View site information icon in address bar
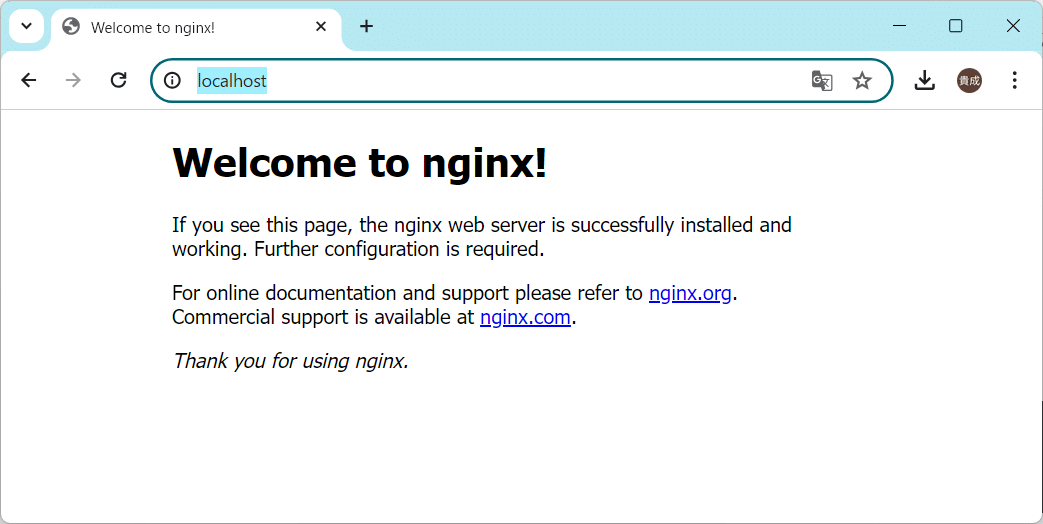Screen dimensions: 1043x524 click(172, 80)
